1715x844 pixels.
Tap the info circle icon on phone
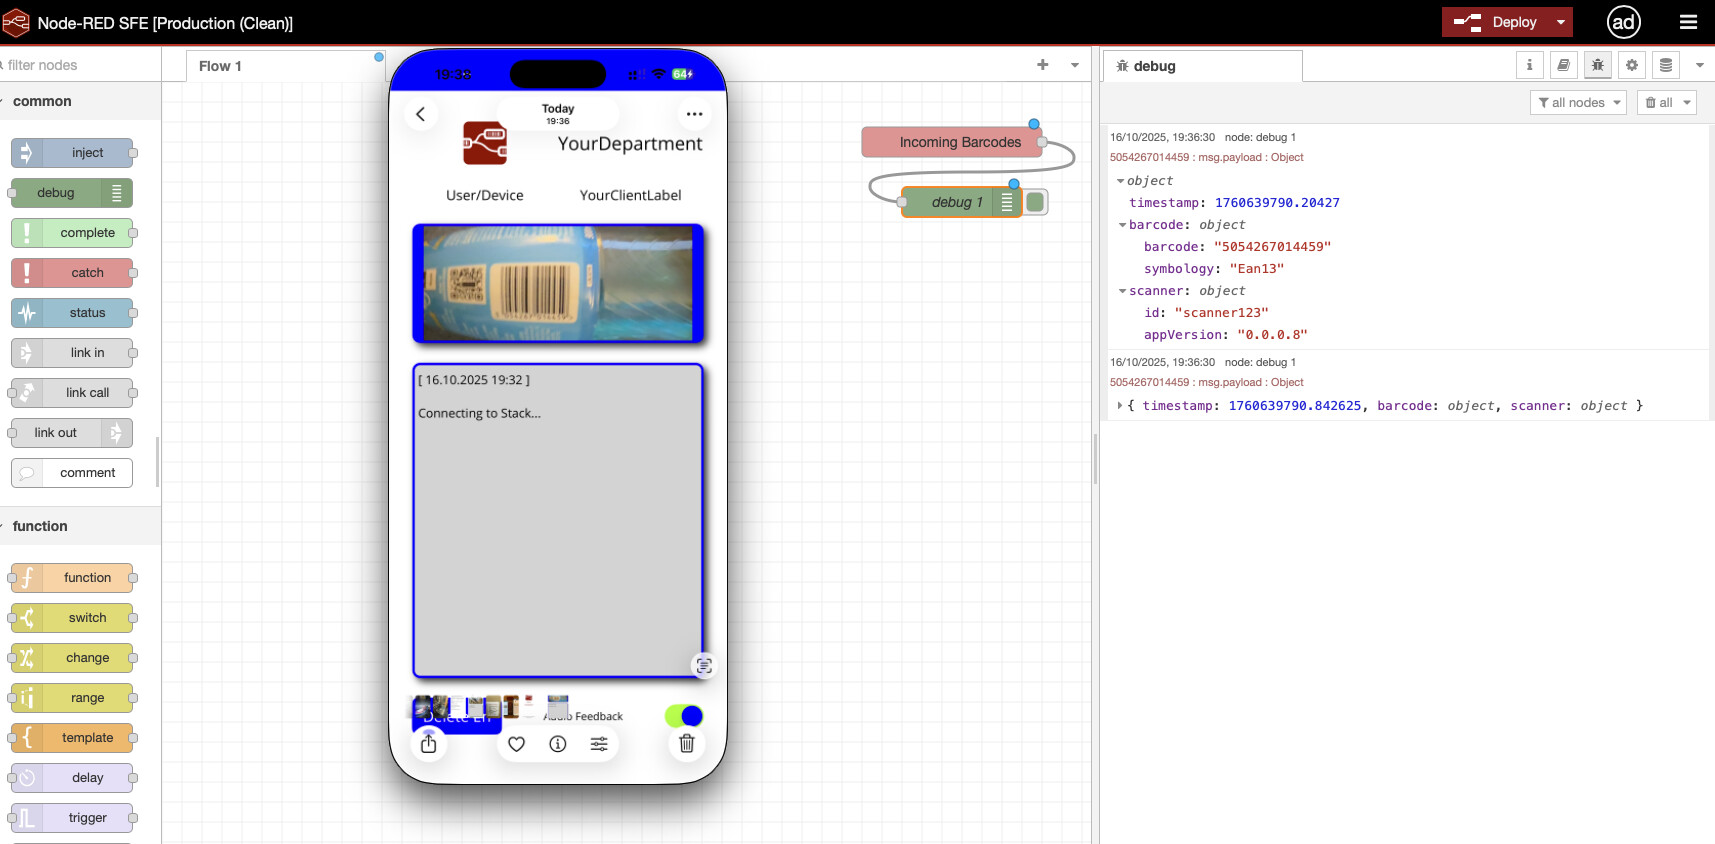point(558,744)
